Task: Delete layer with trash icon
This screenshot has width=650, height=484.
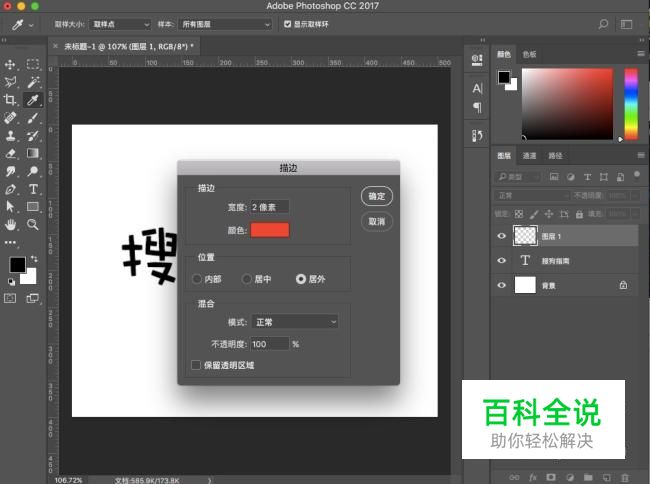Action: [625, 477]
